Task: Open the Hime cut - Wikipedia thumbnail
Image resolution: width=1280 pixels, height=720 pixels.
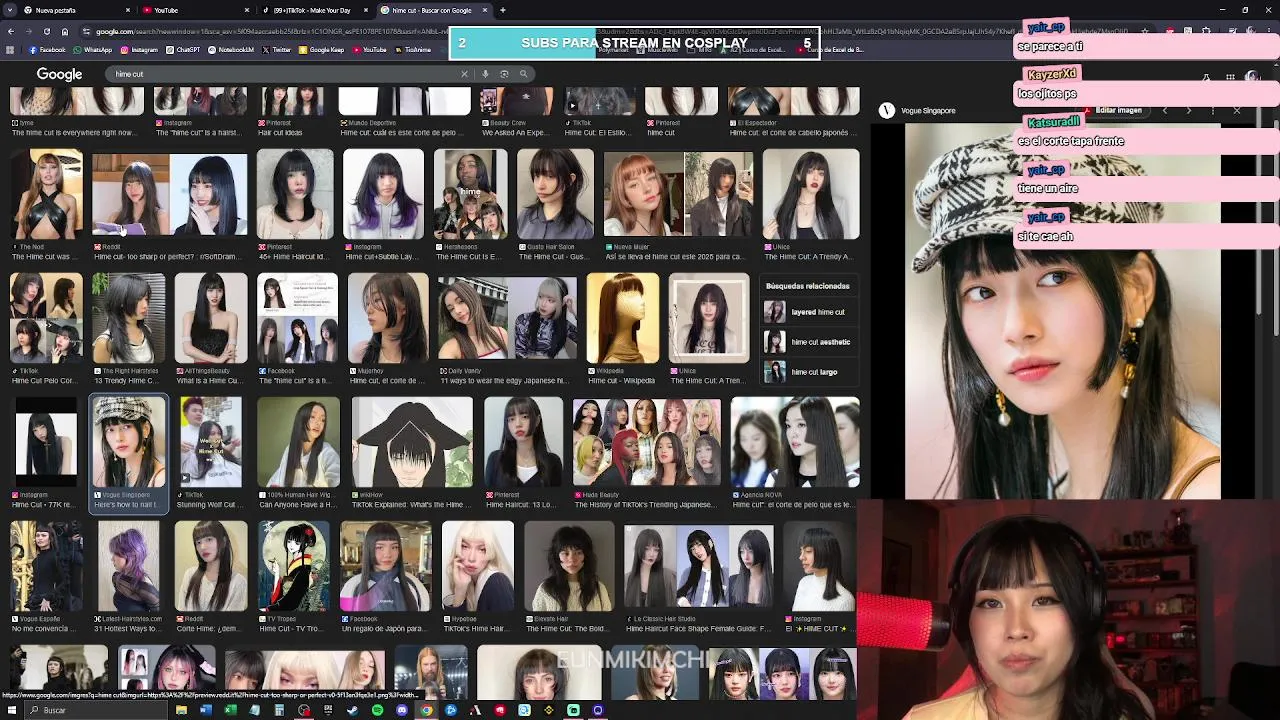Action: click(x=623, y=318)
